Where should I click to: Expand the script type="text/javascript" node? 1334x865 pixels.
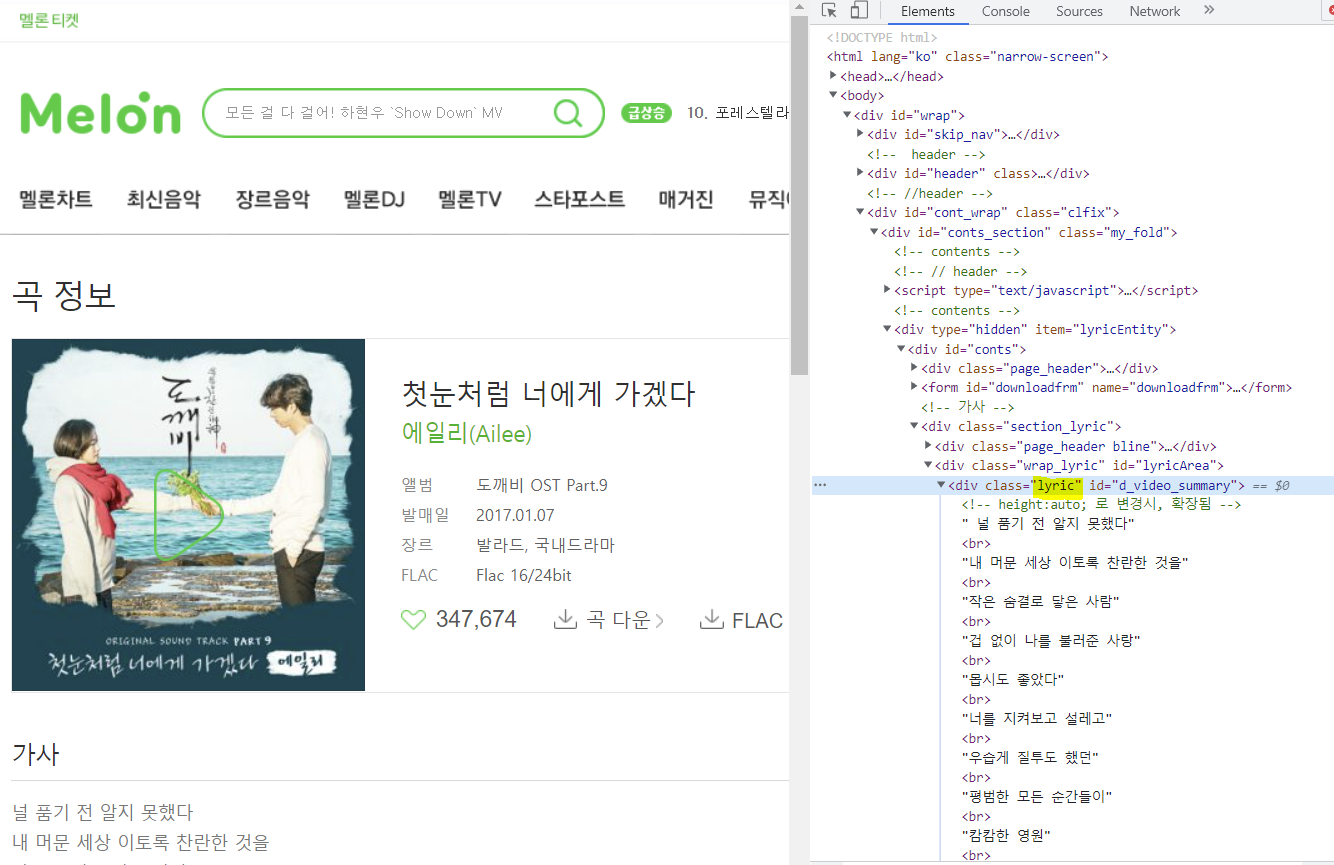pyautogui.click(x=887, y=290)
